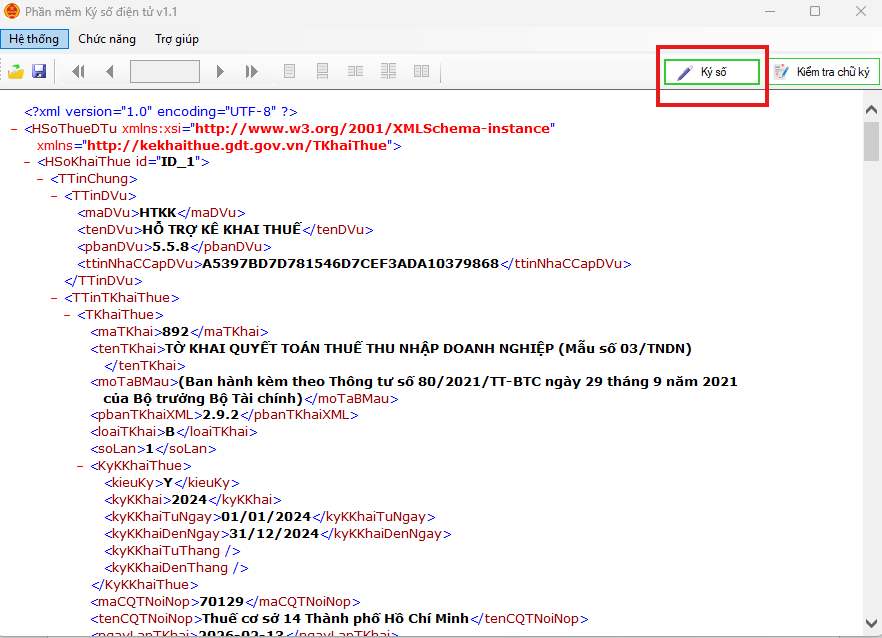882x638 pixels.
Task: Collapse the TTinDVu XML node
Action: click(x=54, y=196)
